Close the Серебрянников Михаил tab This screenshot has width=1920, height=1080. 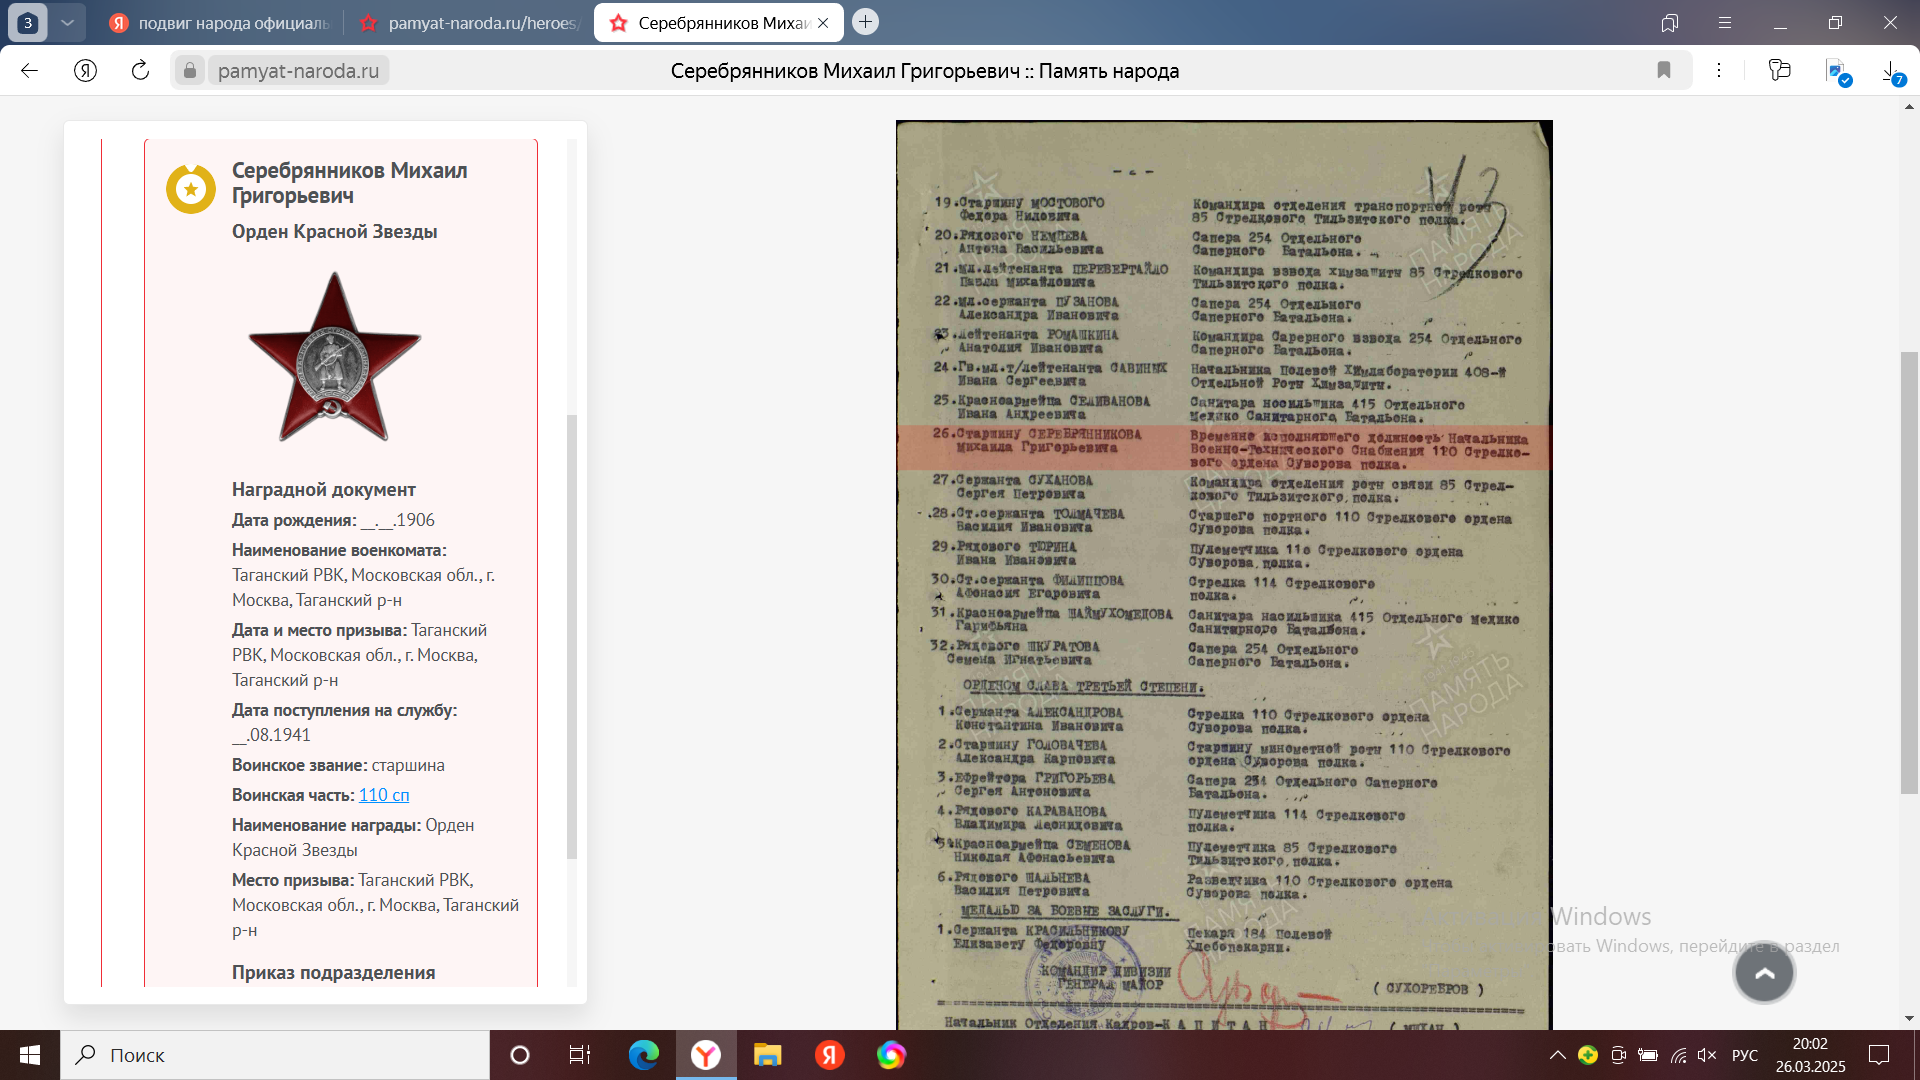823,23
